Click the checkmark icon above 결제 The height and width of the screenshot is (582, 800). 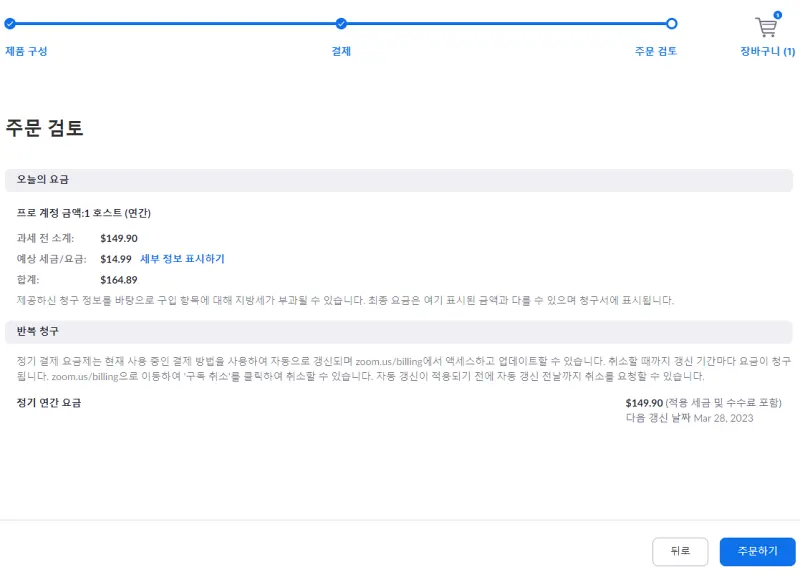(341, 23)
